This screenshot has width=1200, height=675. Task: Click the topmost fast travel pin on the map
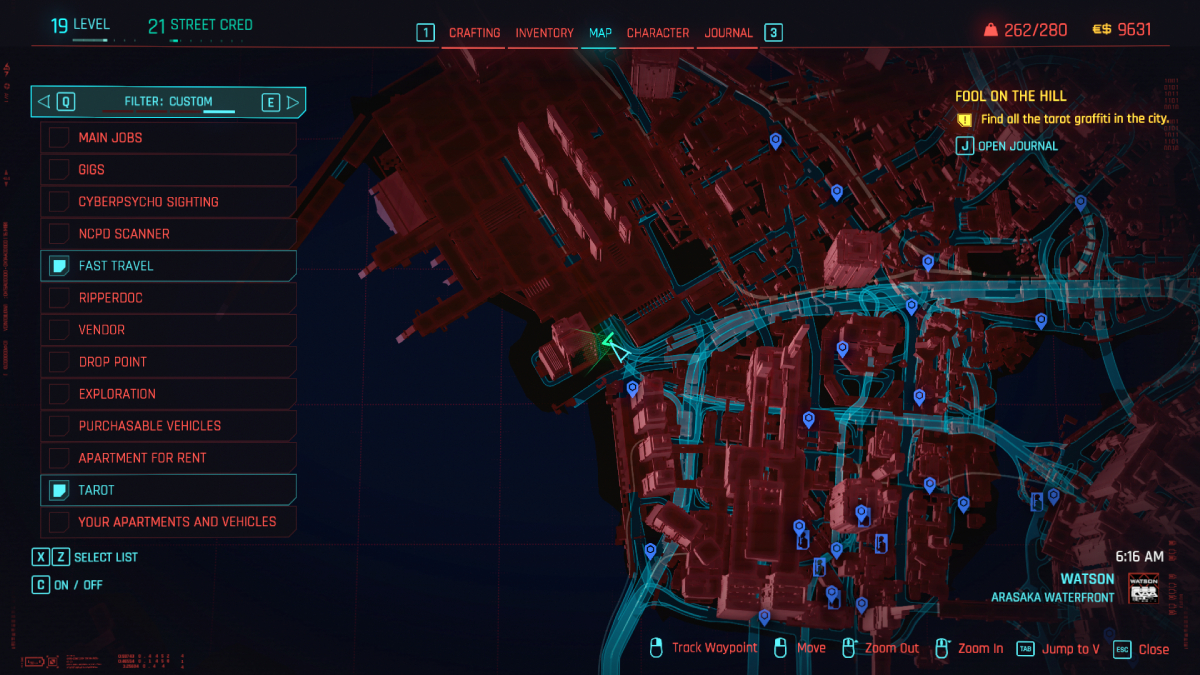tap(775, 141)
